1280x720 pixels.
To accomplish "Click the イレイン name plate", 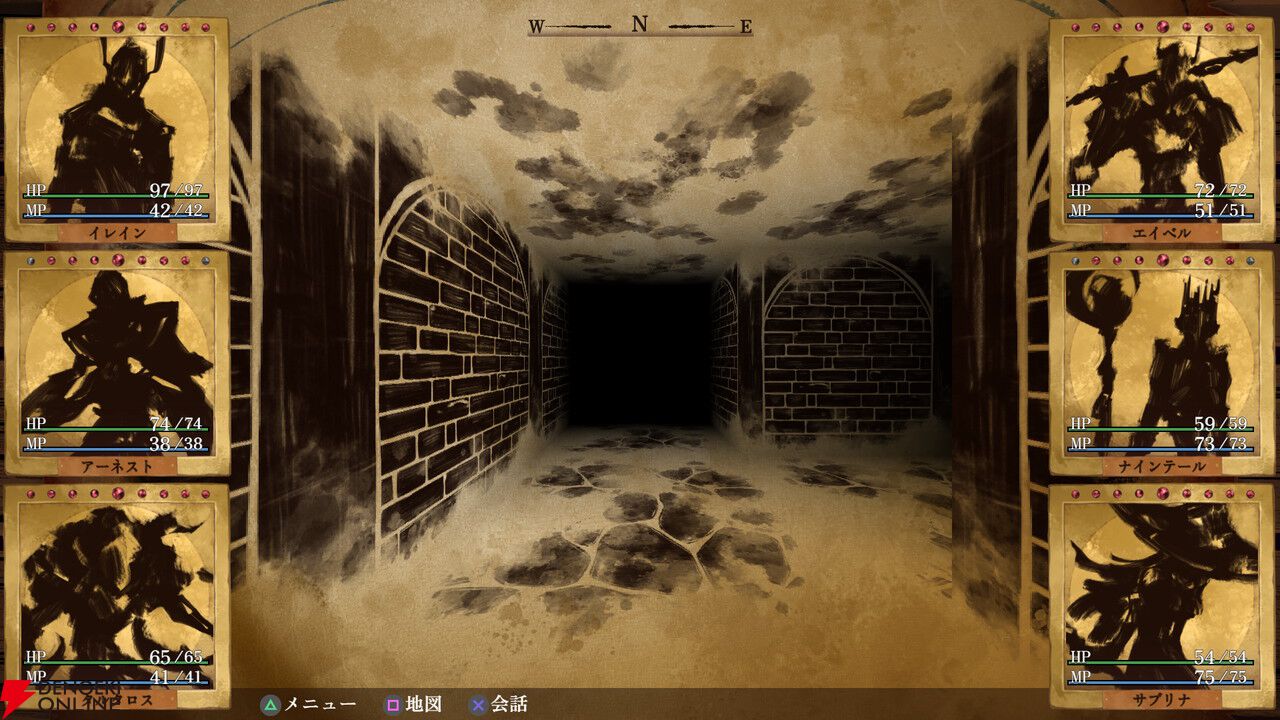I will tap(117, 232).
